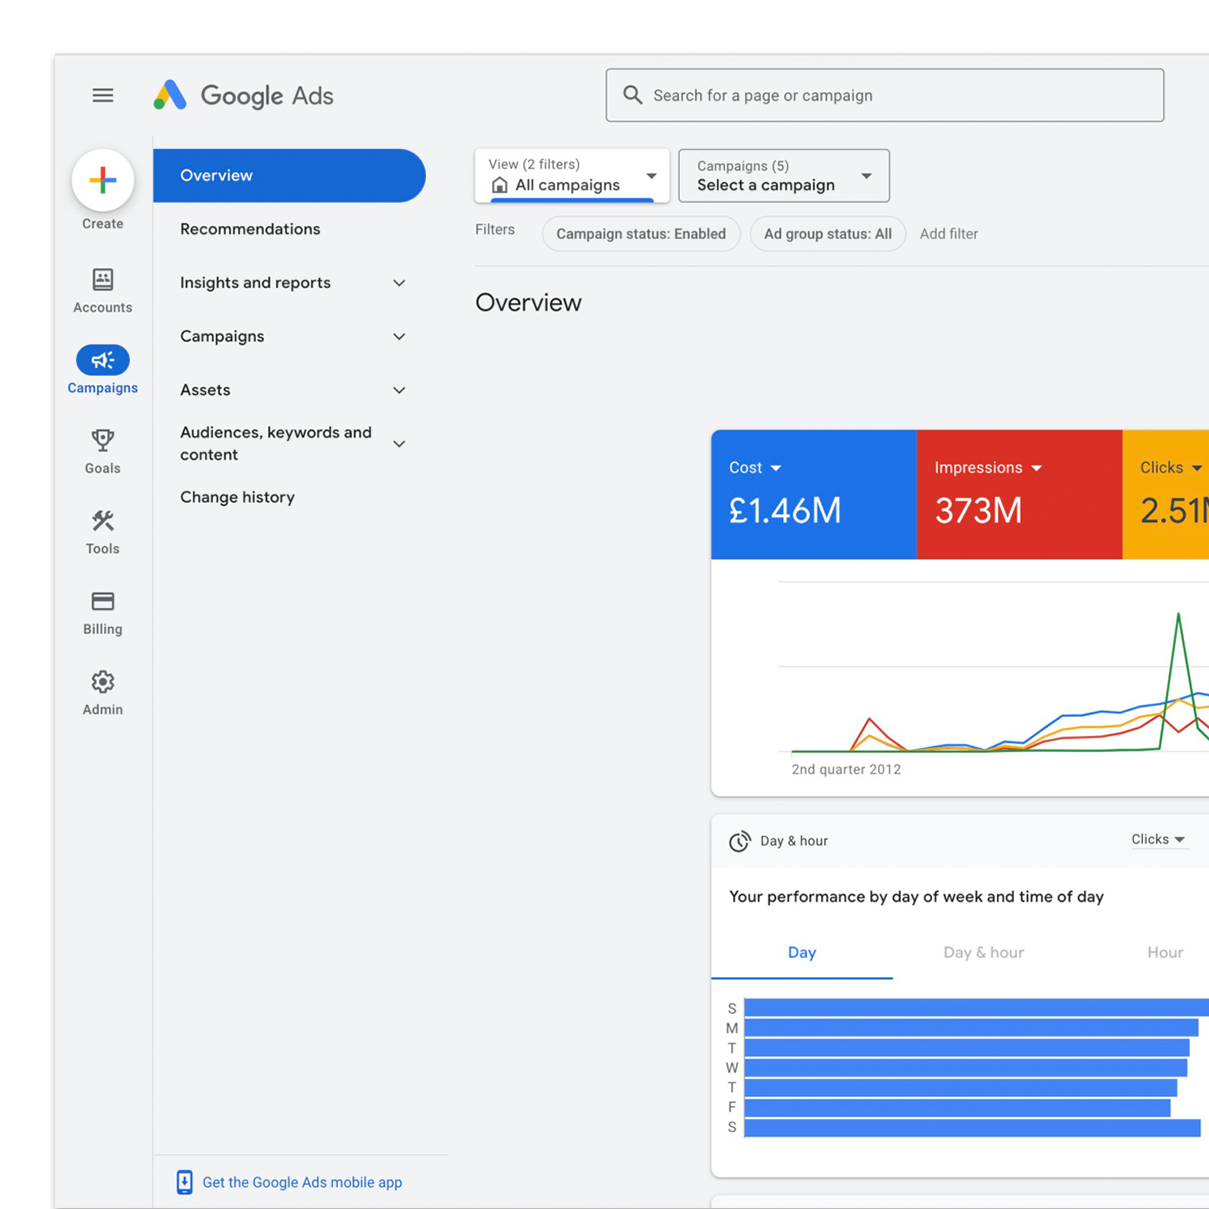Switch to the Day tab
Image resolution: width=1209 pixels, height=1209 pixels.
click(802, 953)
